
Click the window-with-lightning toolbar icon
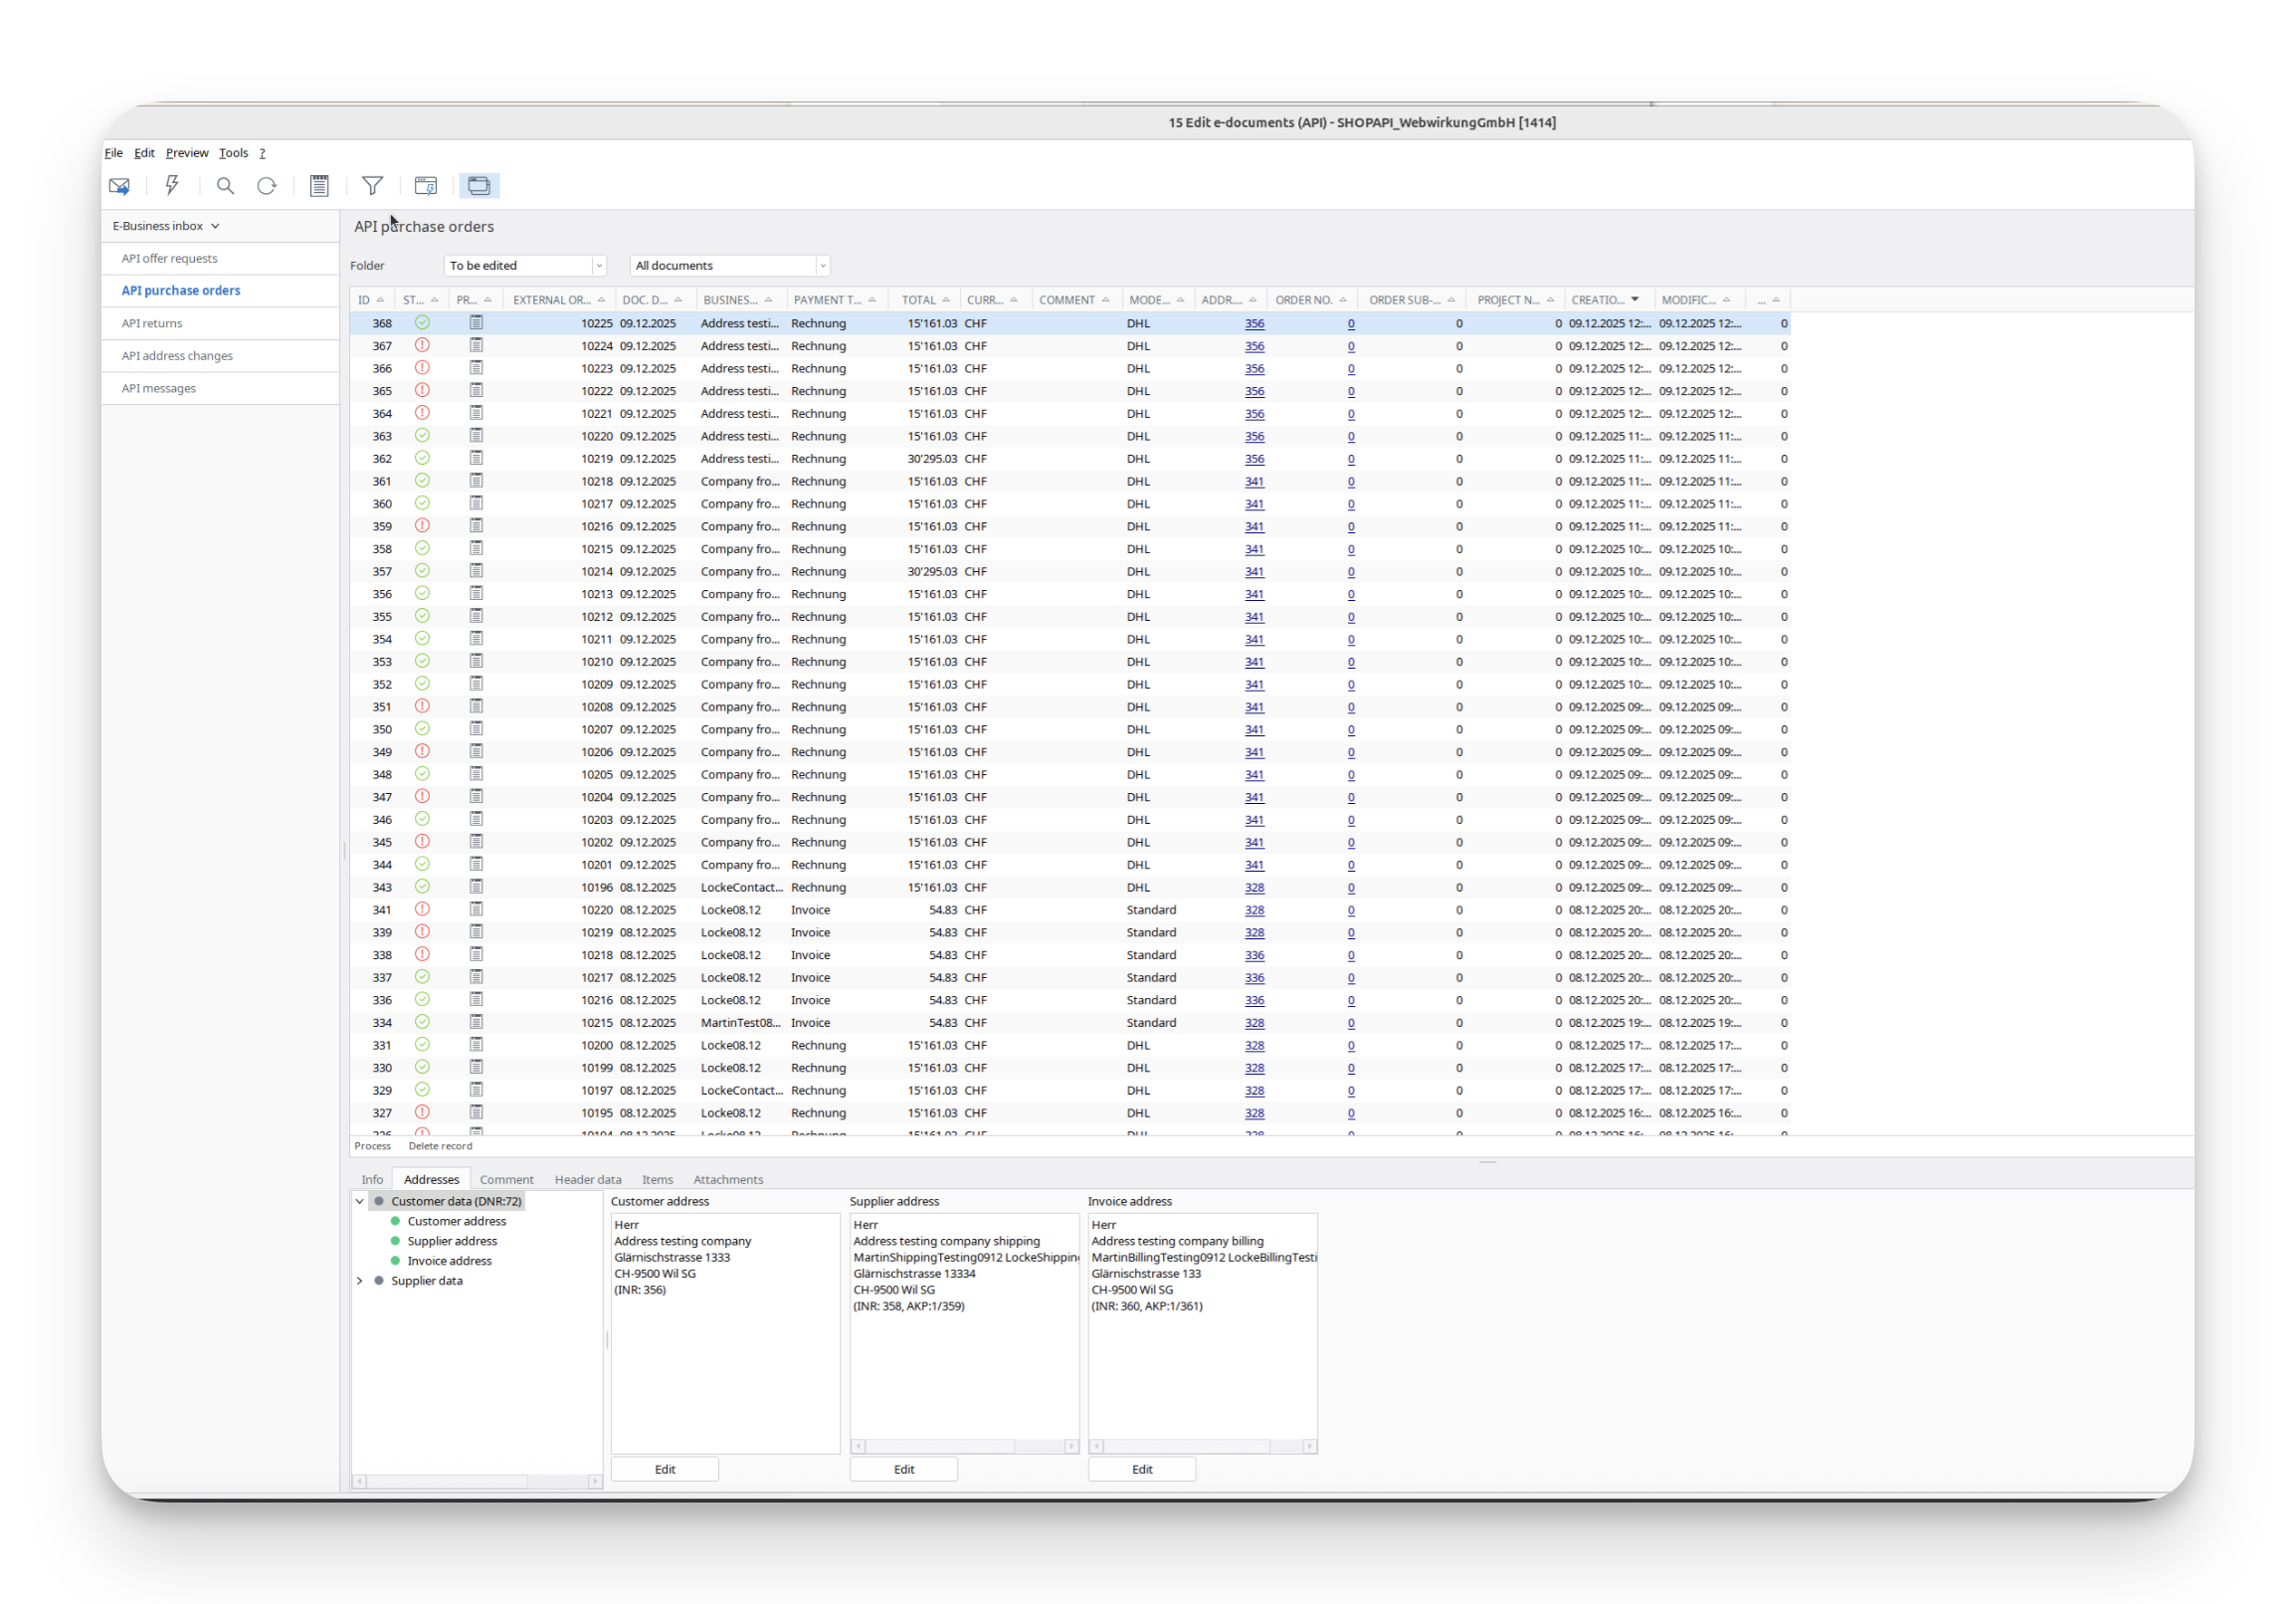pyautogui.click(x=425, y=186)
